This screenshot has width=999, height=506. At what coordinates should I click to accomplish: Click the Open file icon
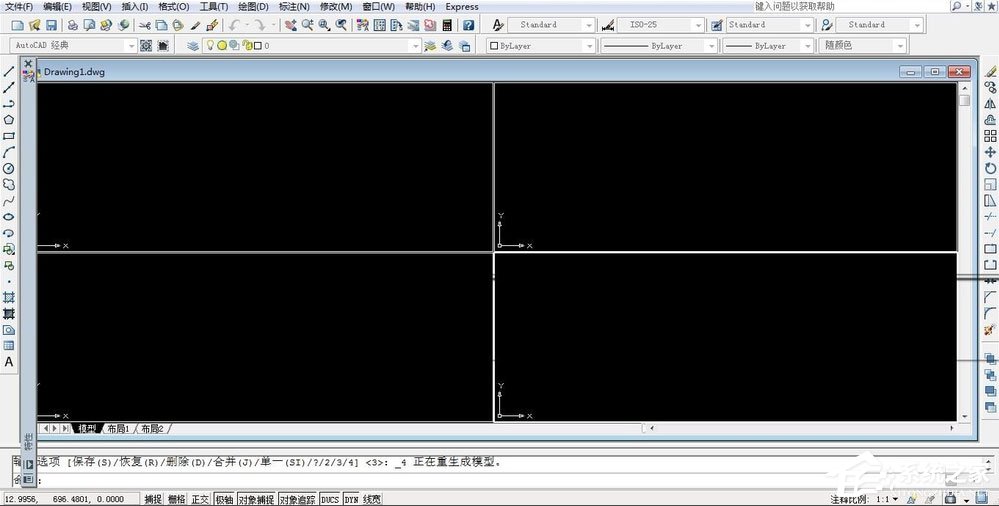pyautogui.click(x=34, y=25)
